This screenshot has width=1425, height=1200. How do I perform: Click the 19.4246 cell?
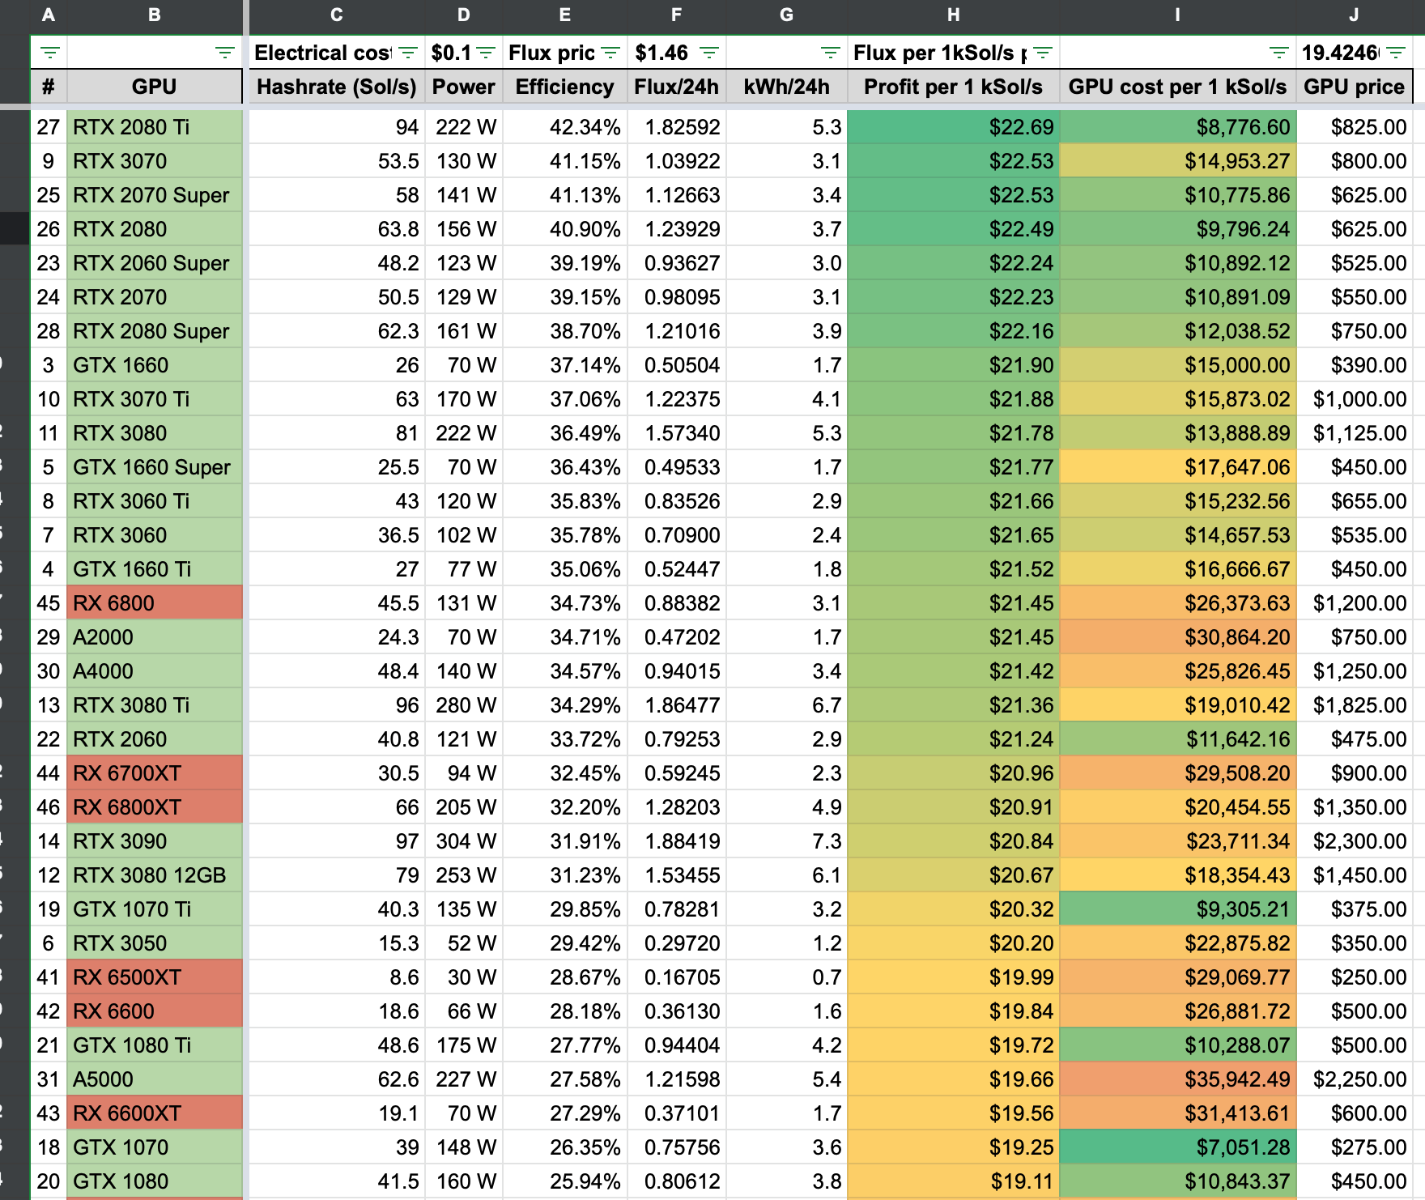pyautogui.click(x=1354, y=53)
